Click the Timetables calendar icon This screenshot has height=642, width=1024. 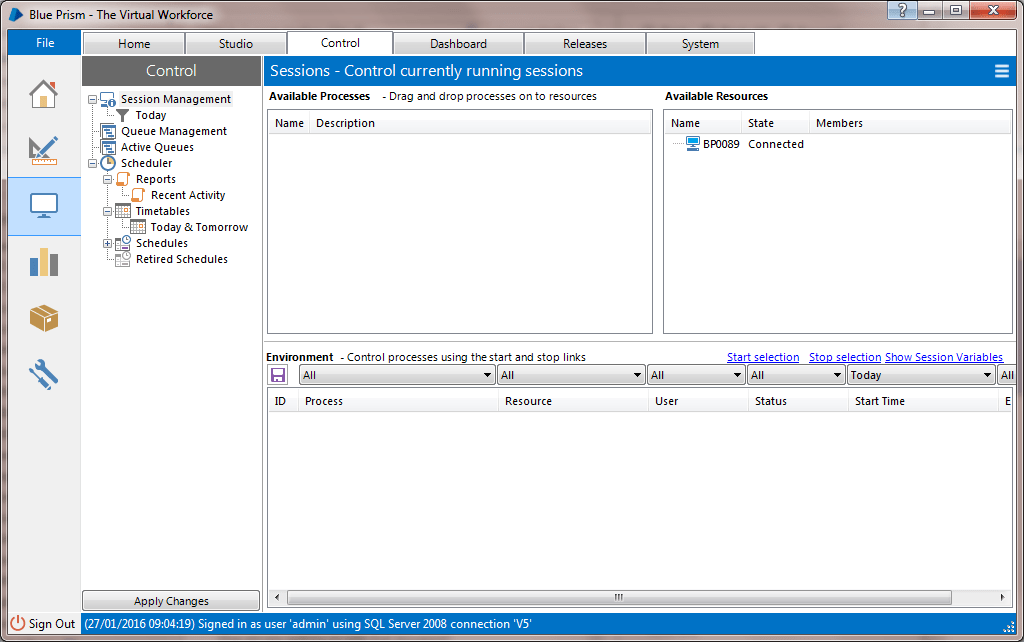(x=123, y=211)
